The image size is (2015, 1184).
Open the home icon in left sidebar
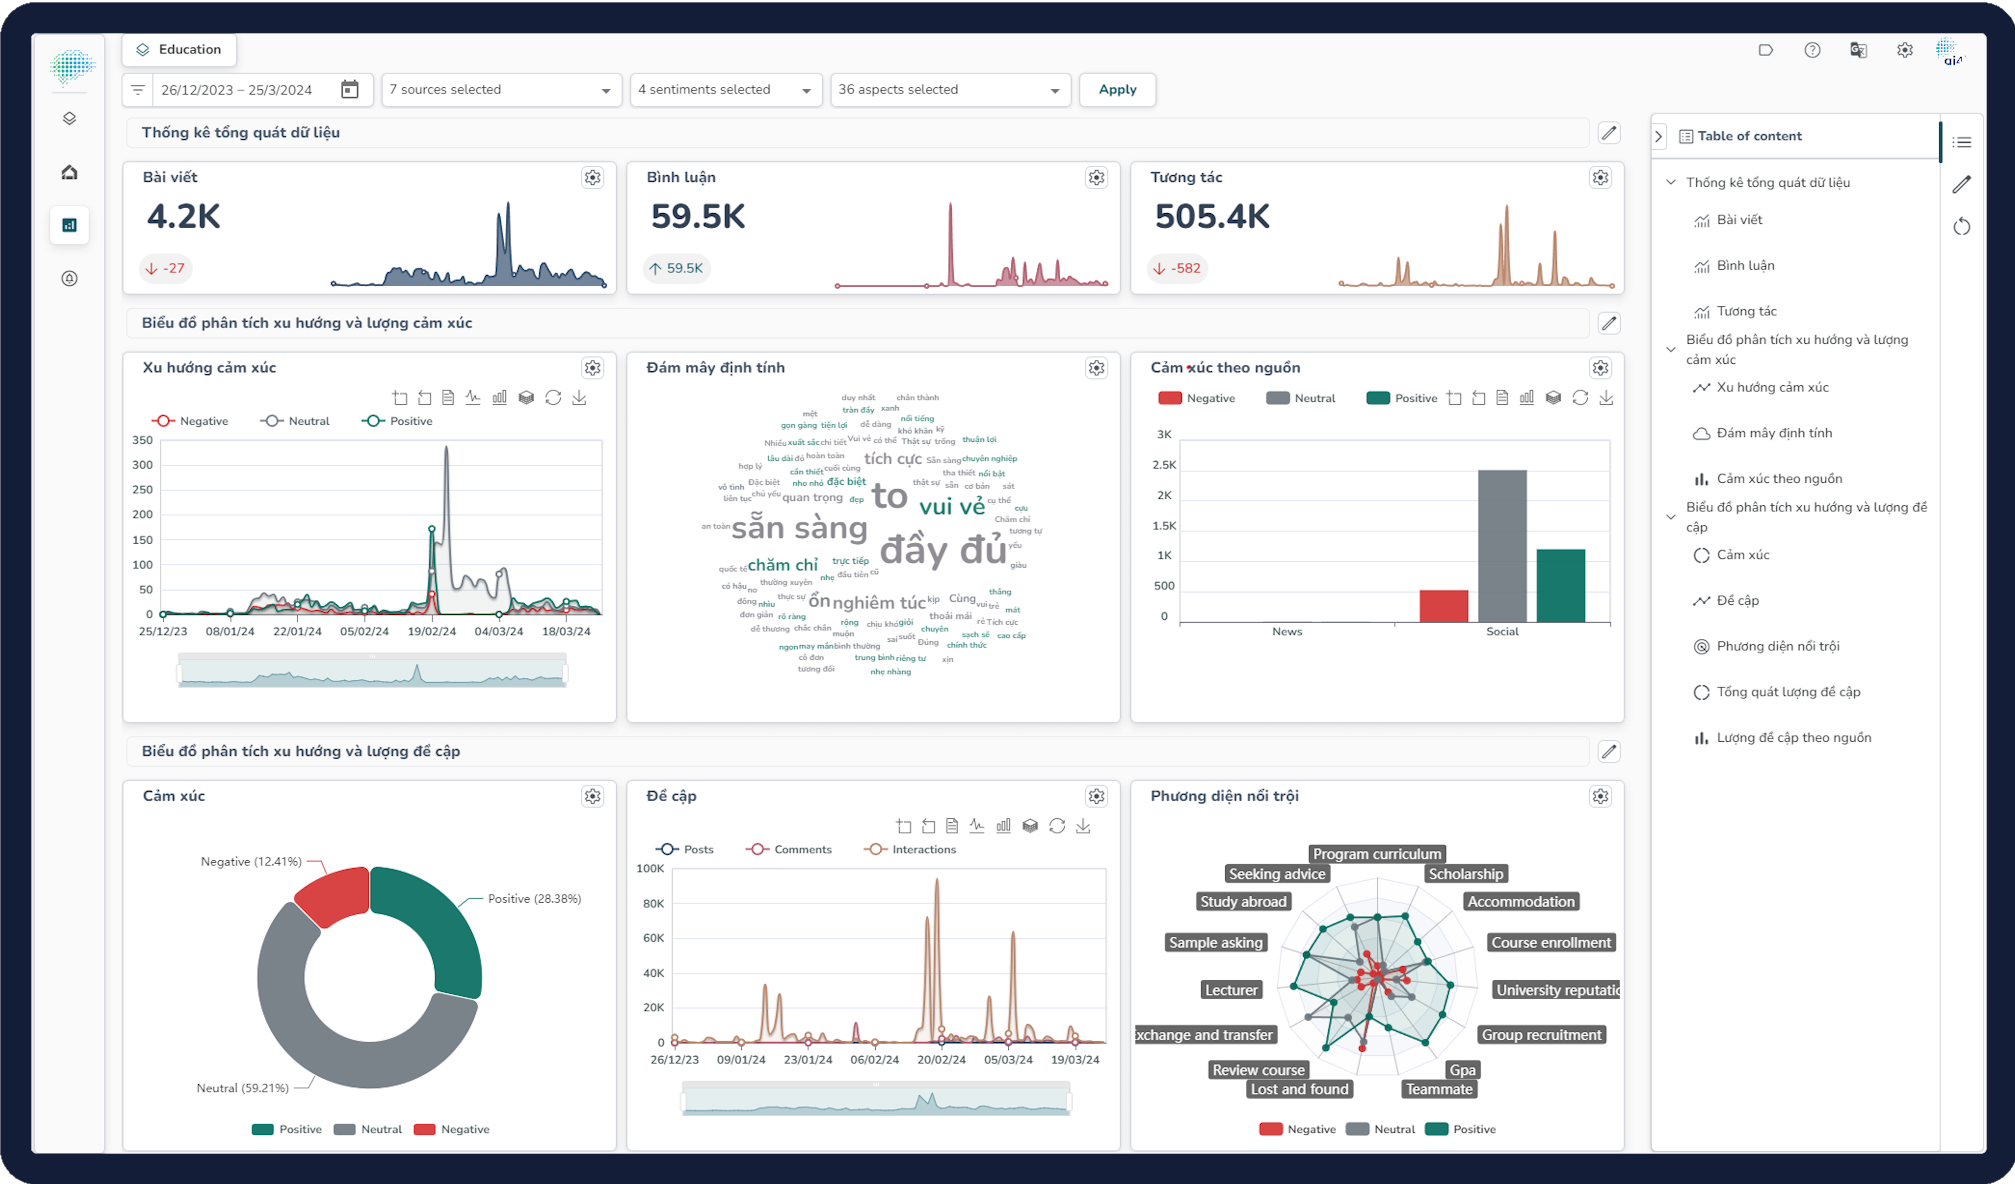click(69, 172)
